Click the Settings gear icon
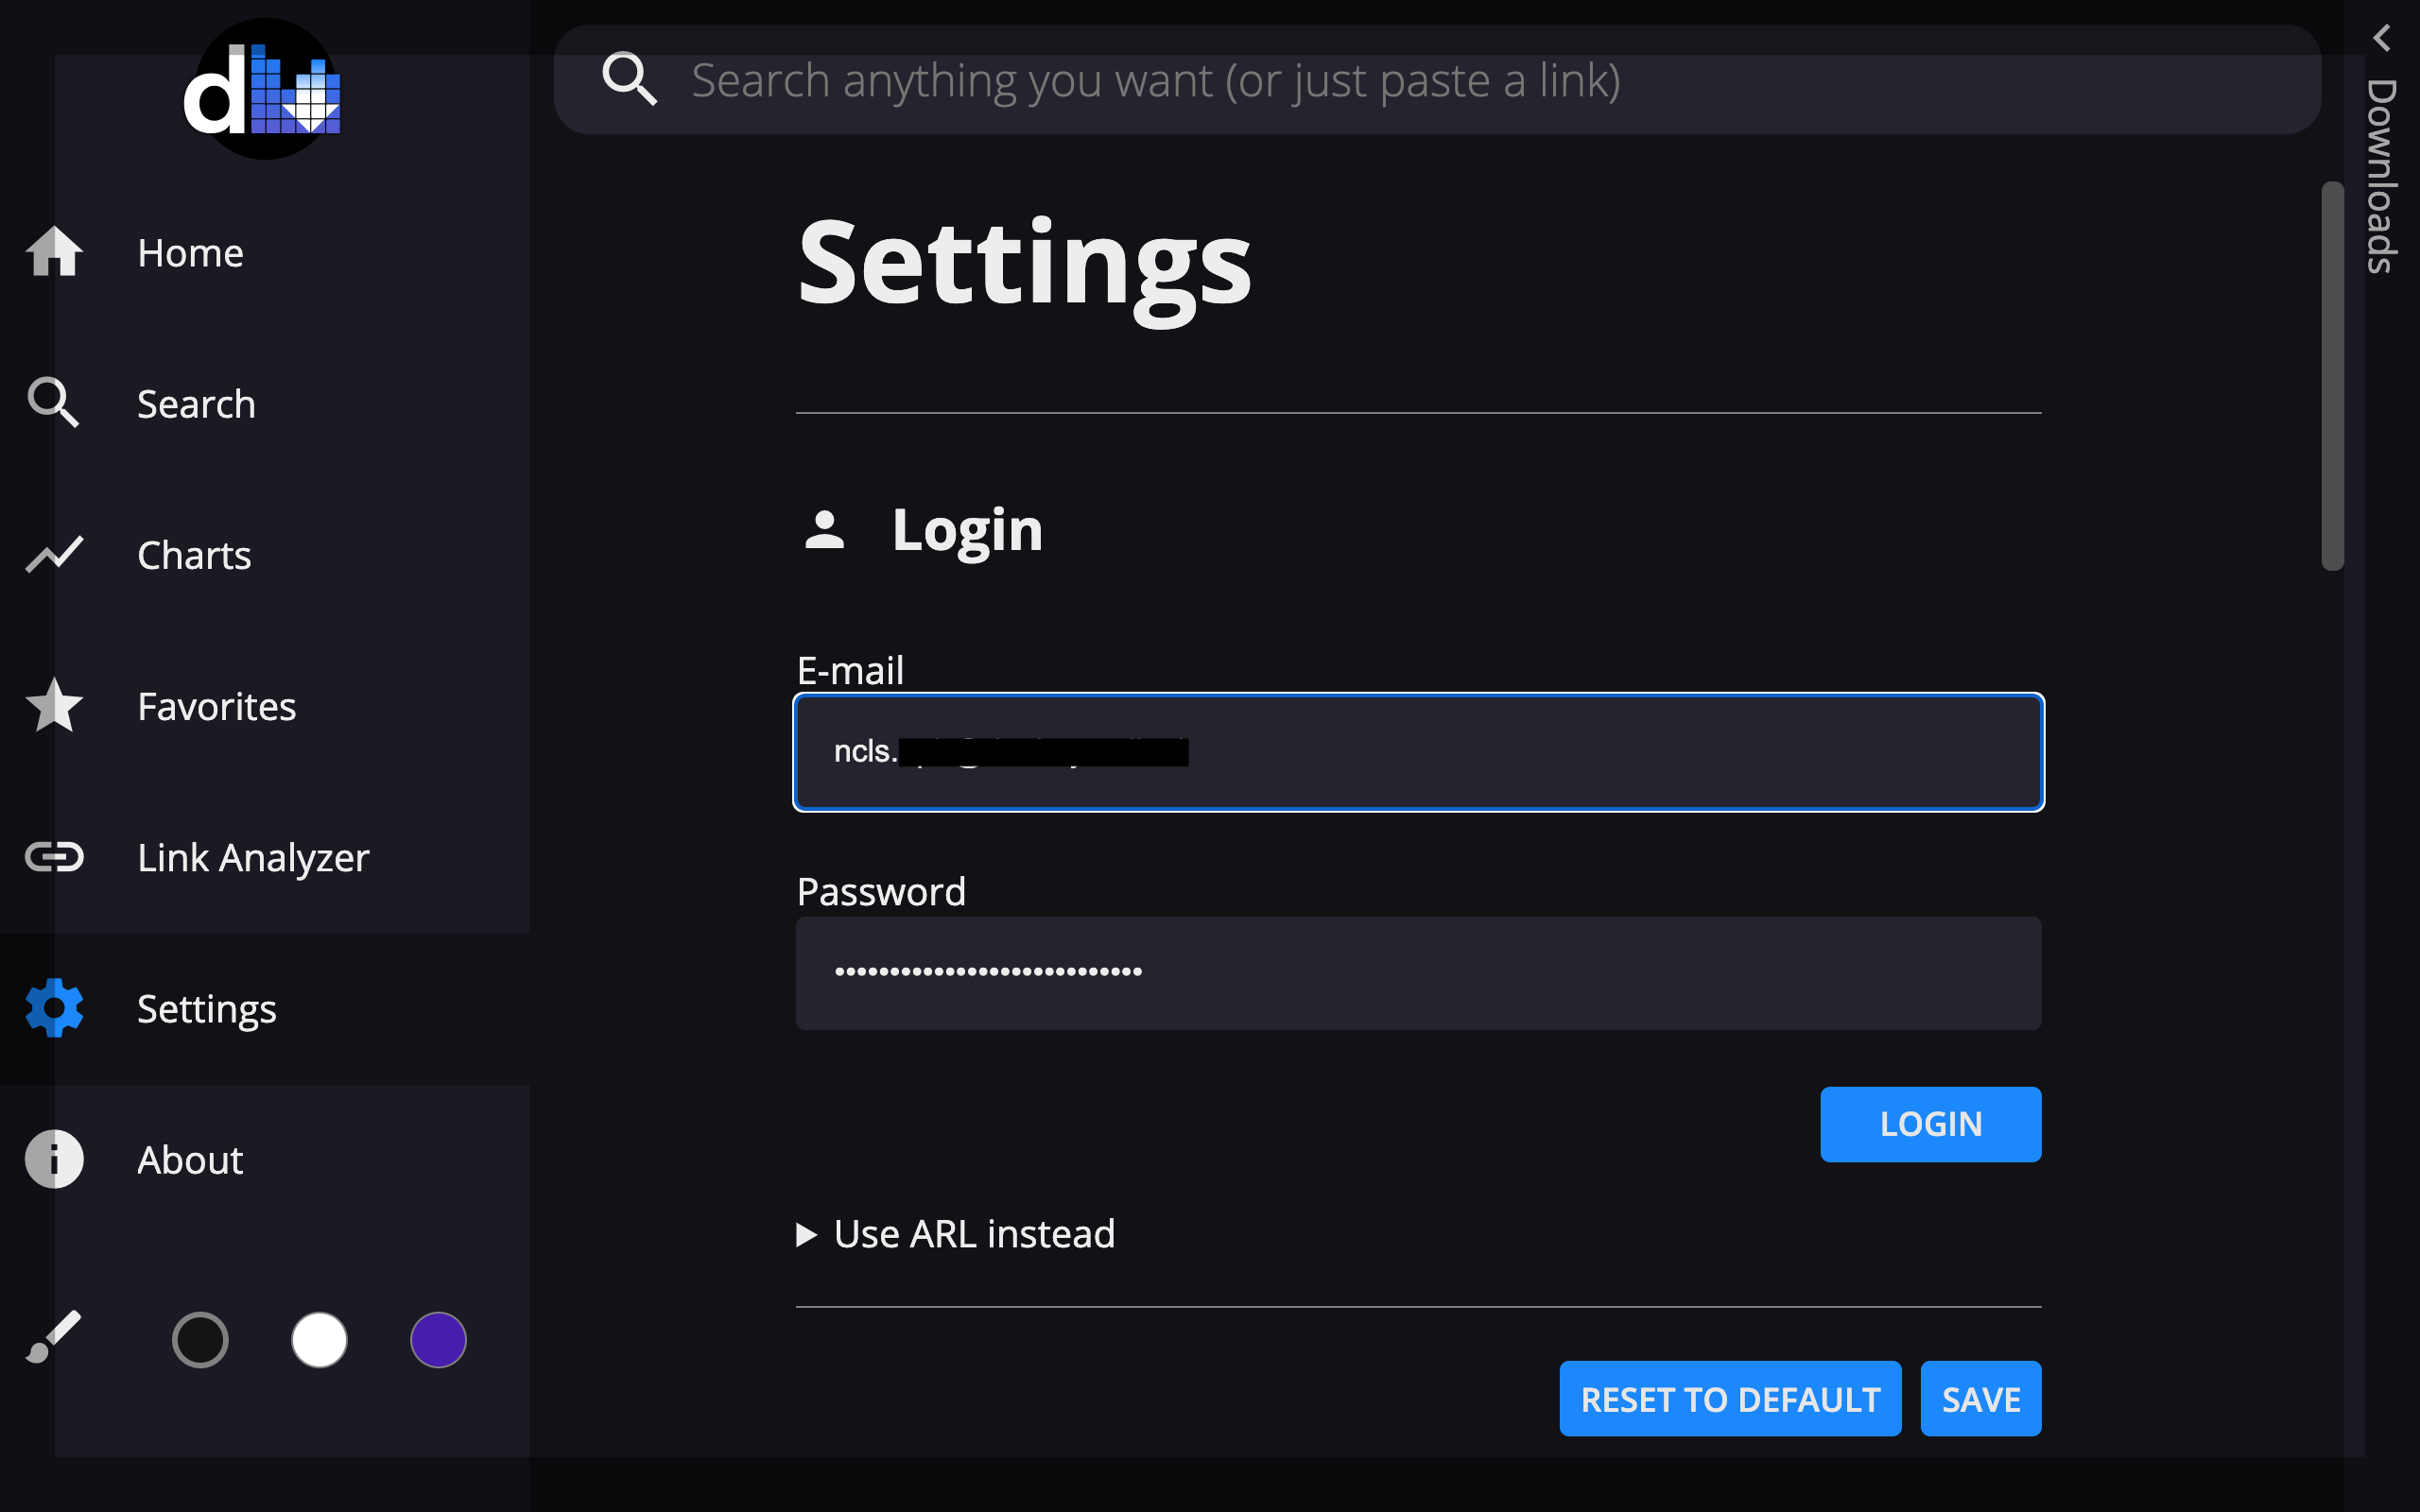2420x1512 pixels. (x=54, y=1008)
